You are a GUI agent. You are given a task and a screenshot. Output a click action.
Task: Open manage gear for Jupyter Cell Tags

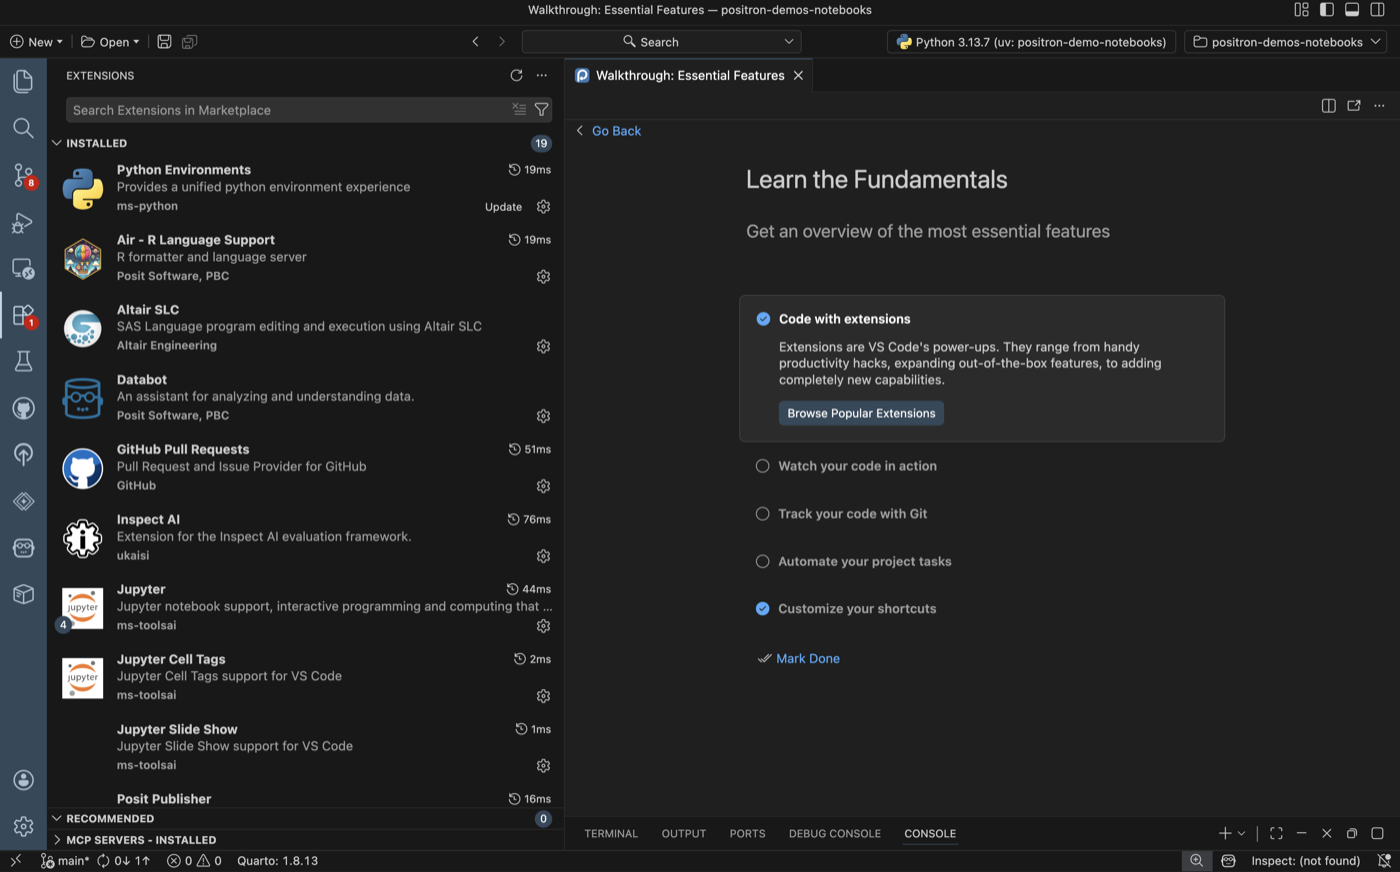pyautogui.click(x=543, y=696)
